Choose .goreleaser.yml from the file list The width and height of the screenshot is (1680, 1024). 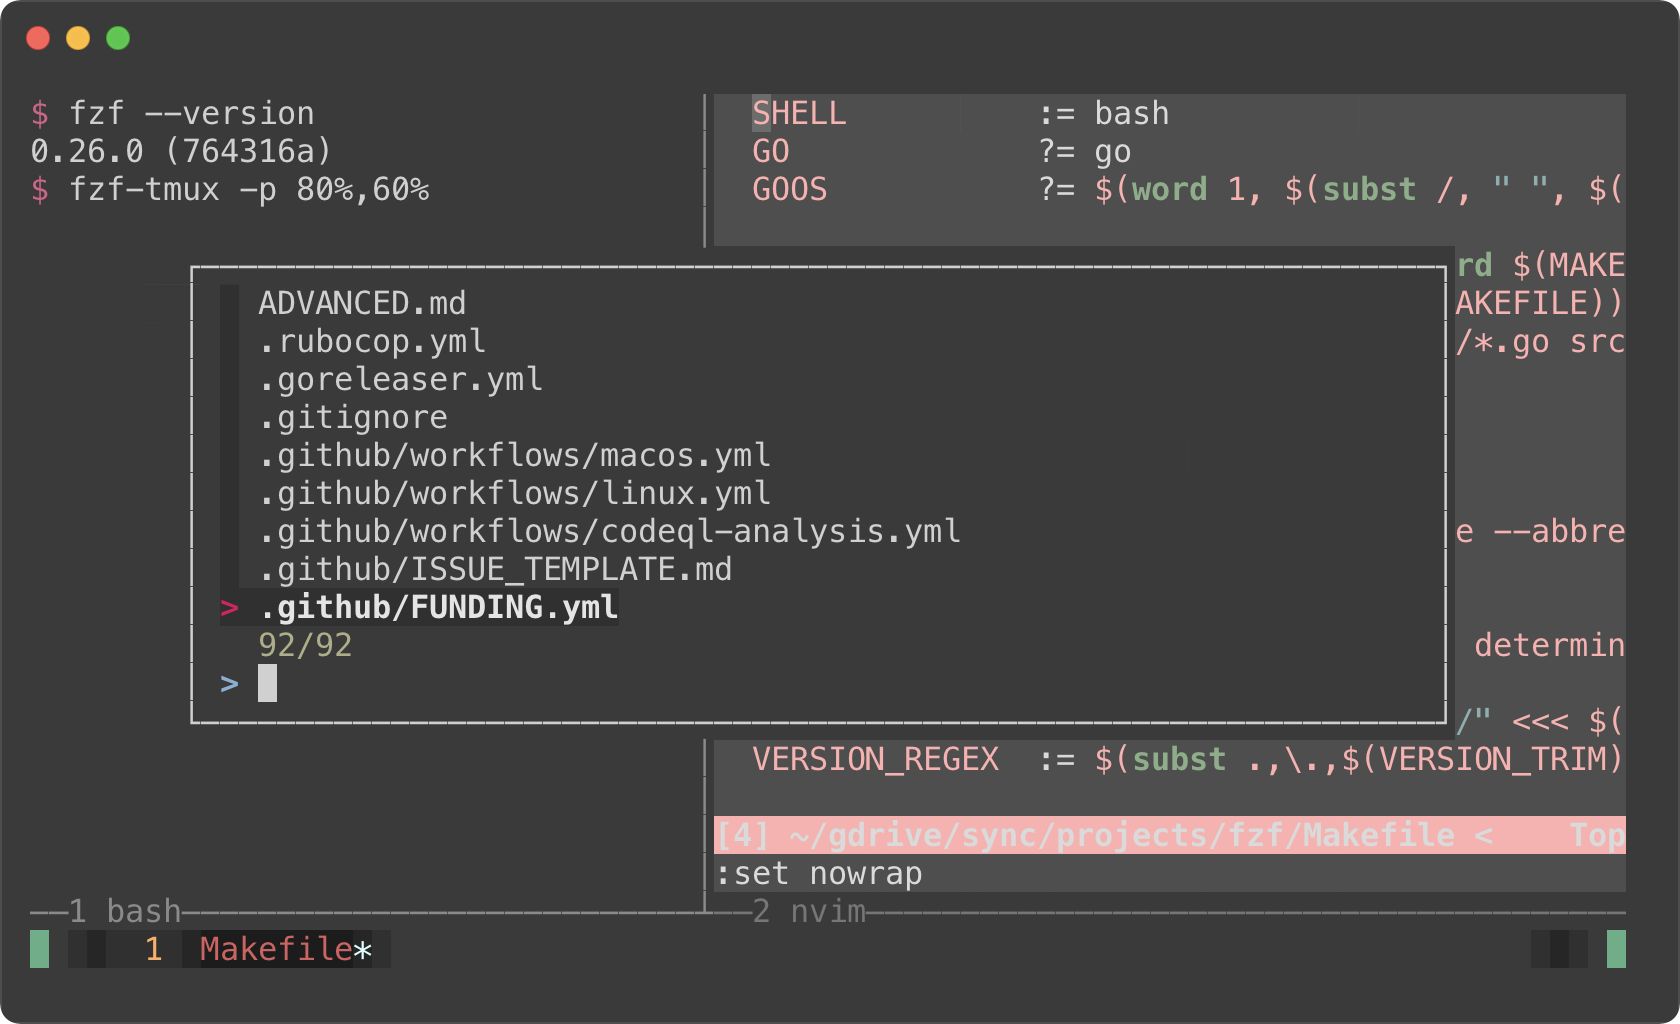point(400,379)
